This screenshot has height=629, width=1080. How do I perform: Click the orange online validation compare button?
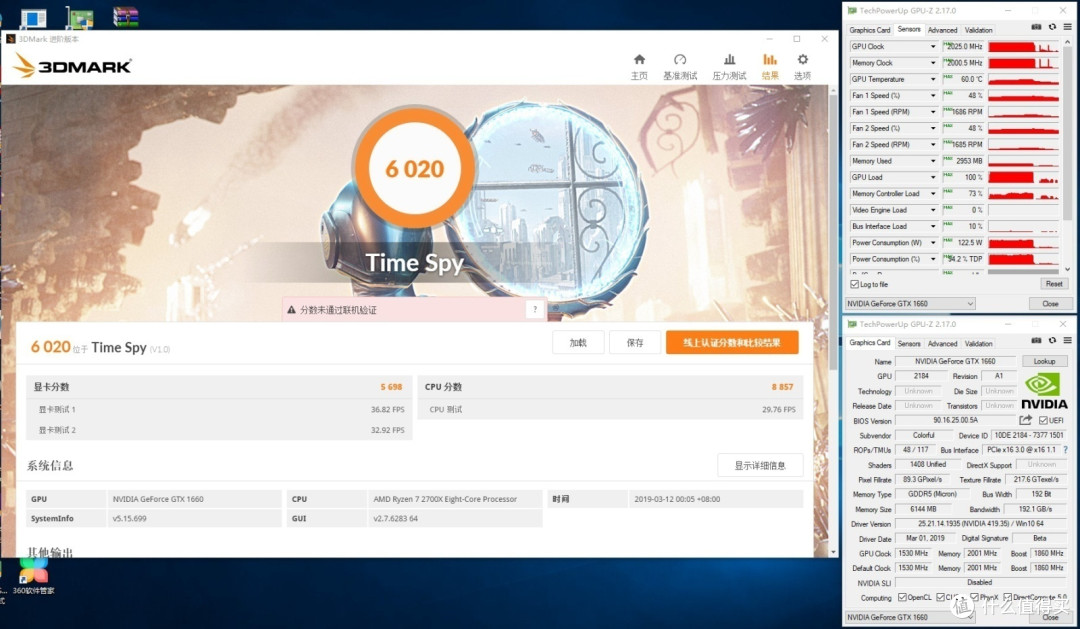coord(731,342)
